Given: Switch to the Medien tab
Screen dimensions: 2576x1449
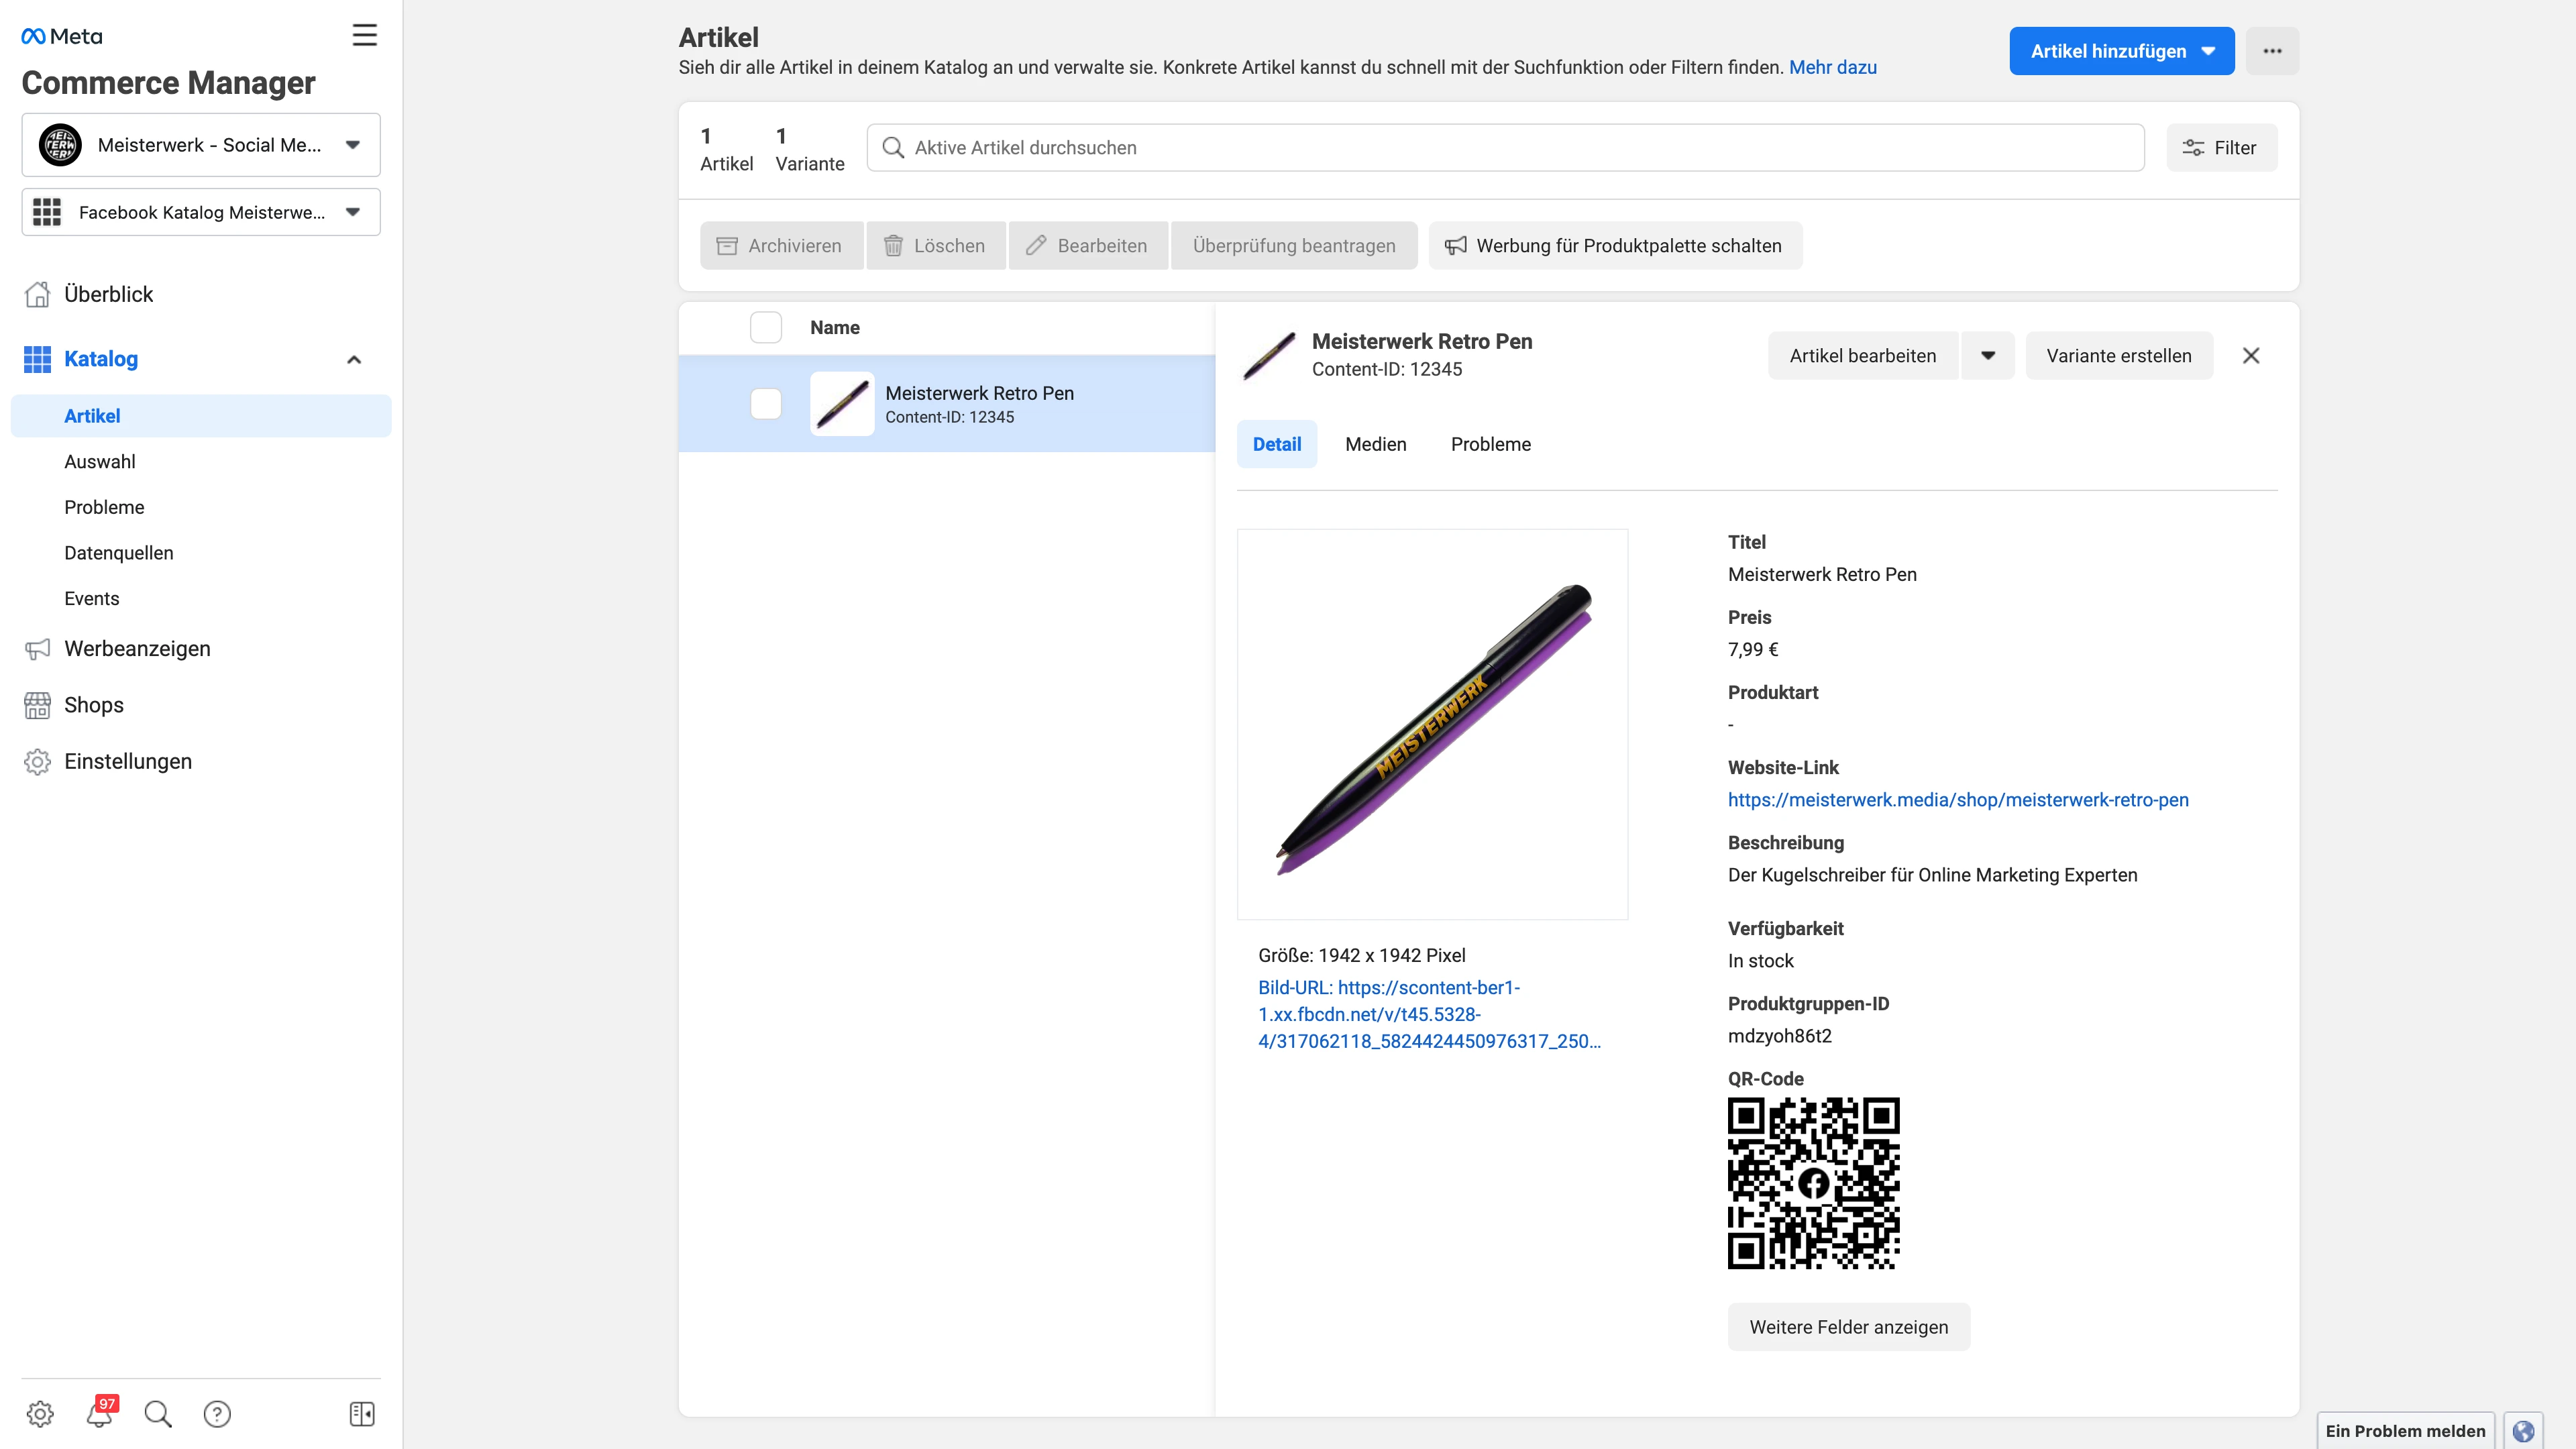Looking at the screenshot, I should click(x=1375, y=444).
